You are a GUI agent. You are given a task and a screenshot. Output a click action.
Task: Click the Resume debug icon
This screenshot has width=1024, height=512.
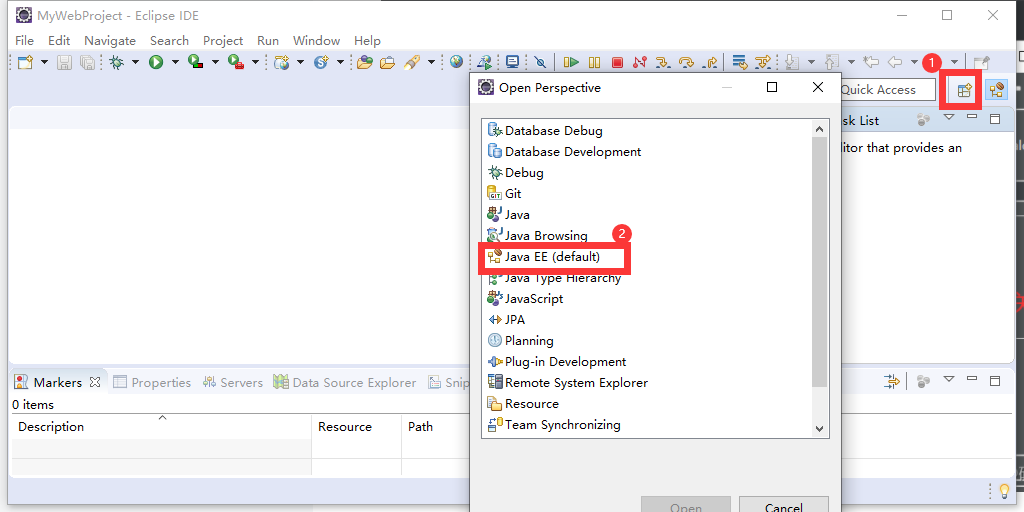tap(571, 62)
